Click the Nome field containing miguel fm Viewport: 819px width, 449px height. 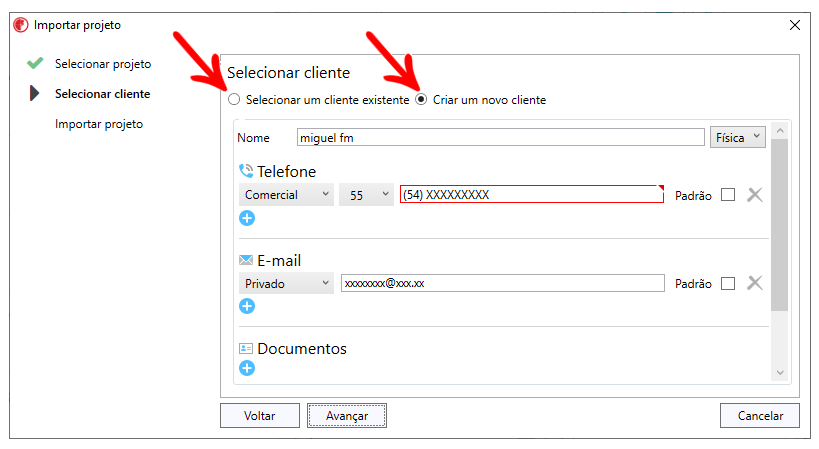click(x=500, y=137)
